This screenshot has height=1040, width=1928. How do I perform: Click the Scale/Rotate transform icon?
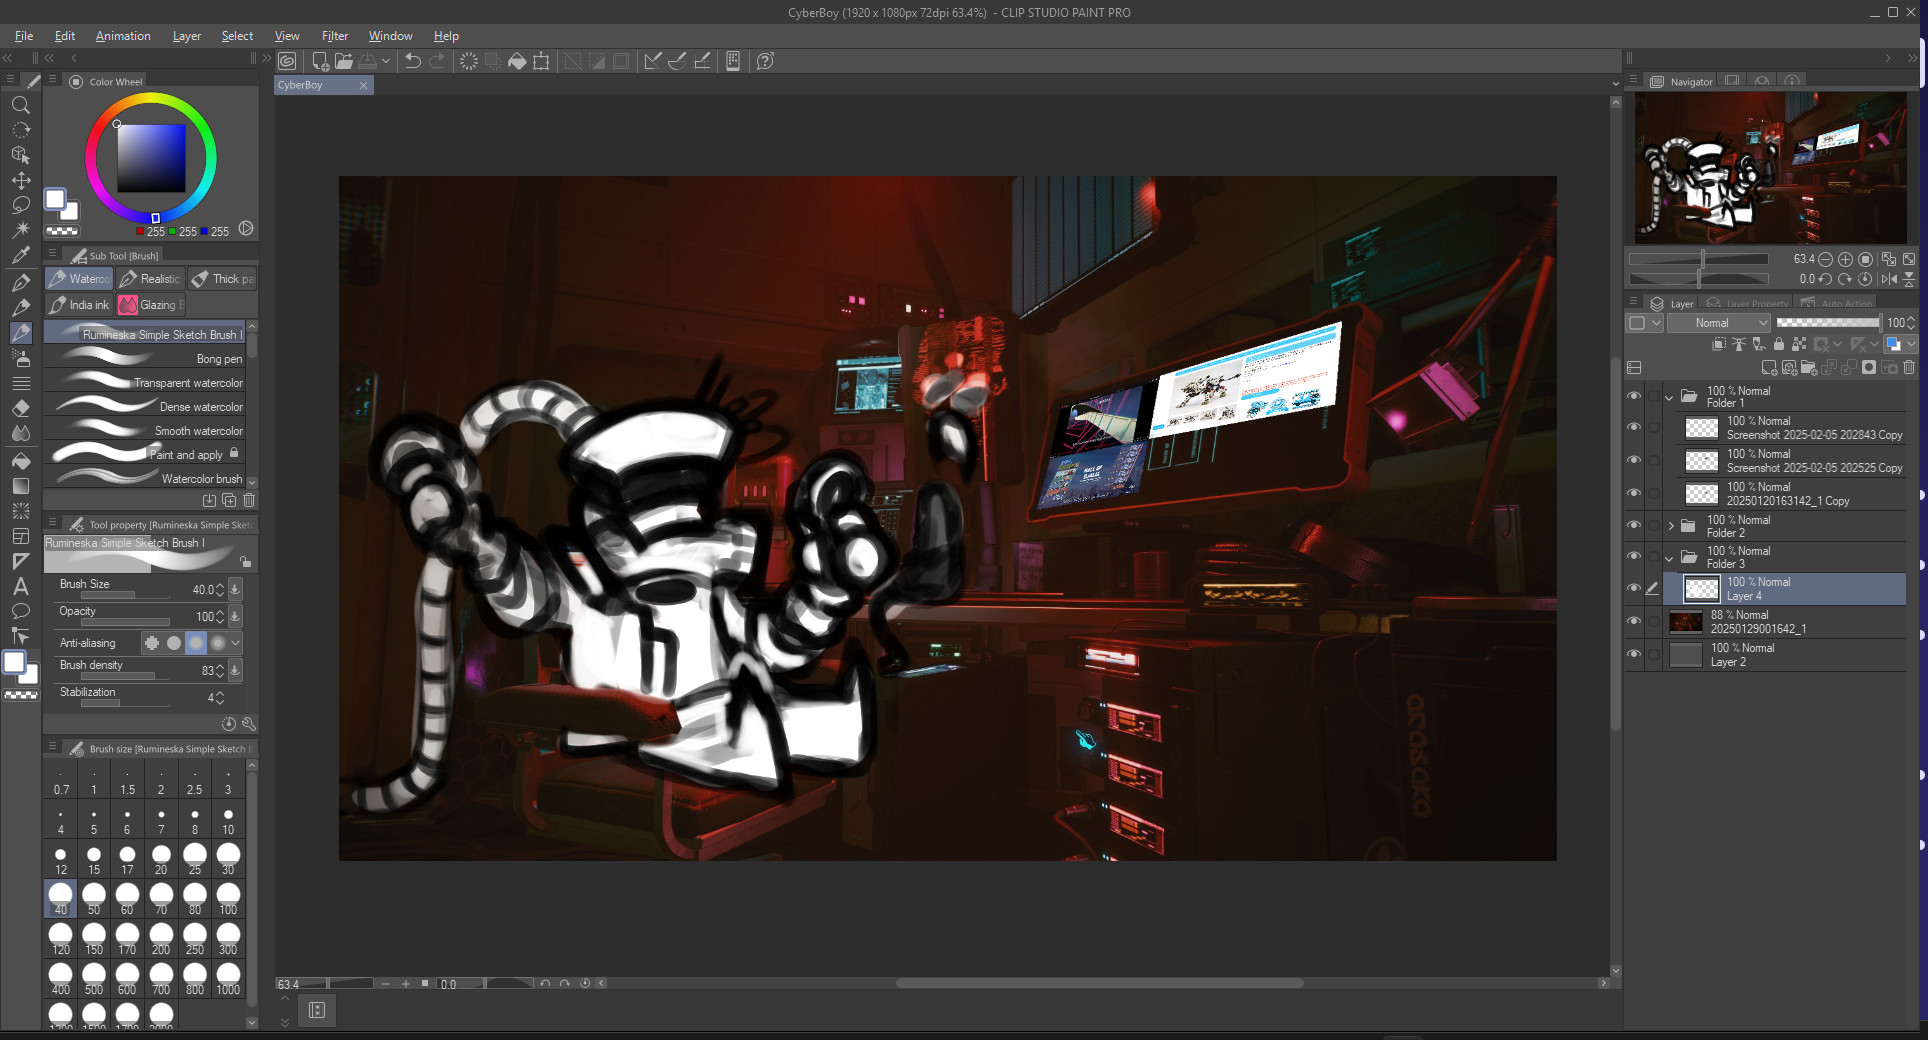coord(541,61)
